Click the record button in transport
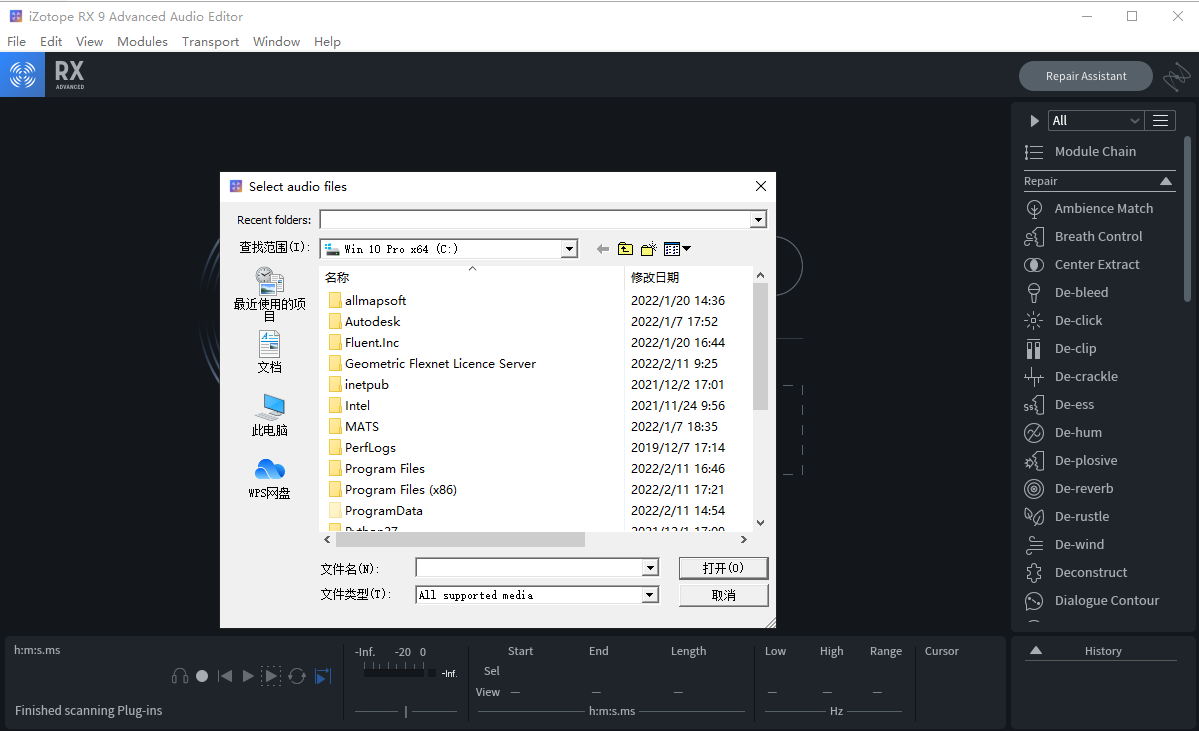The image size is (1199, 731). pos(202,676)
